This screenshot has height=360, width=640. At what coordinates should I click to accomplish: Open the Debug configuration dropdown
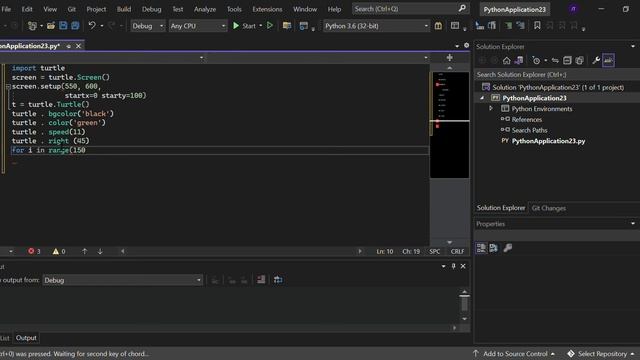(x=148, y=26)
